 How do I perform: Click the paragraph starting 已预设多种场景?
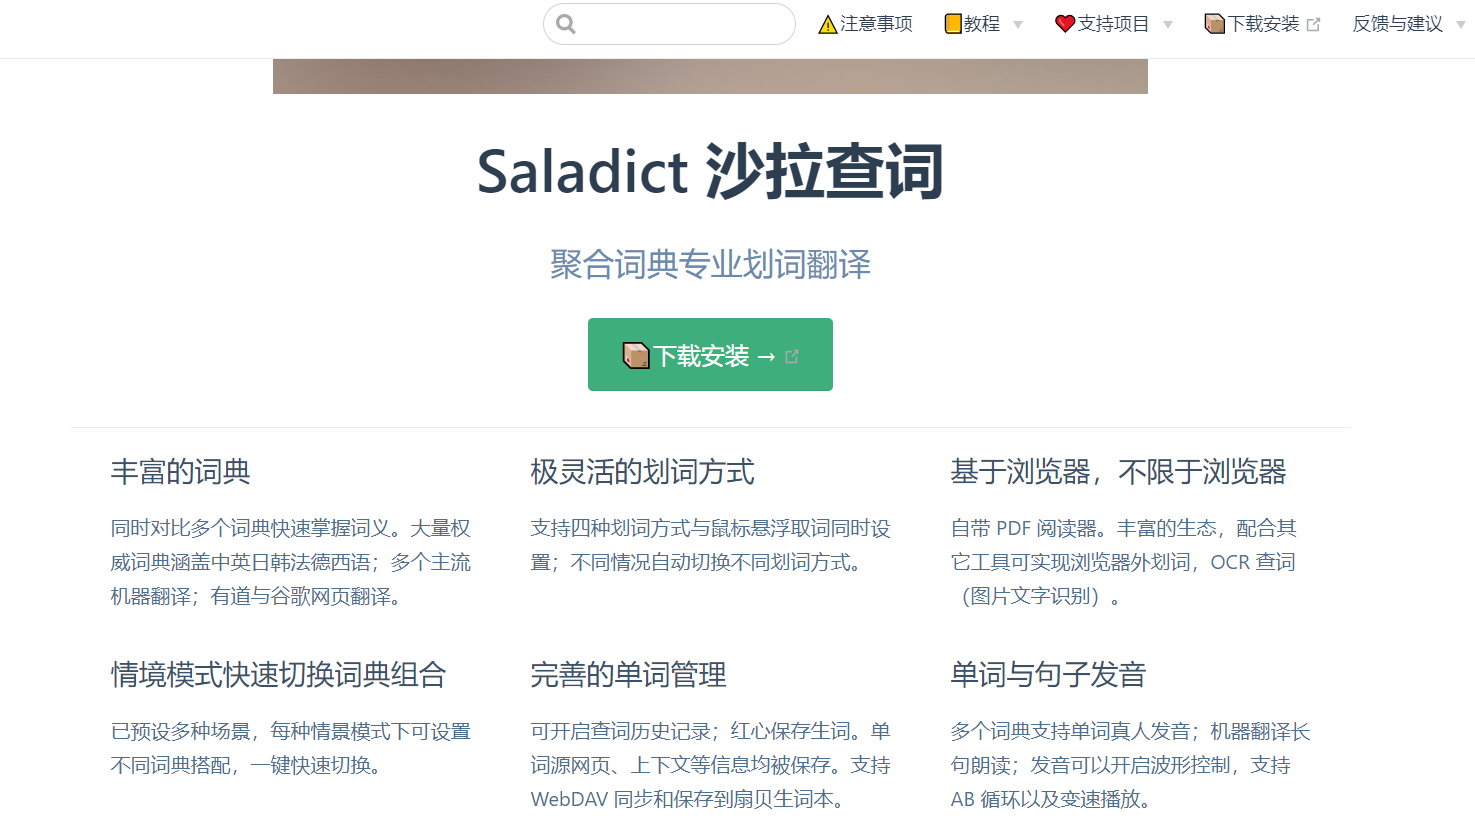291,748
